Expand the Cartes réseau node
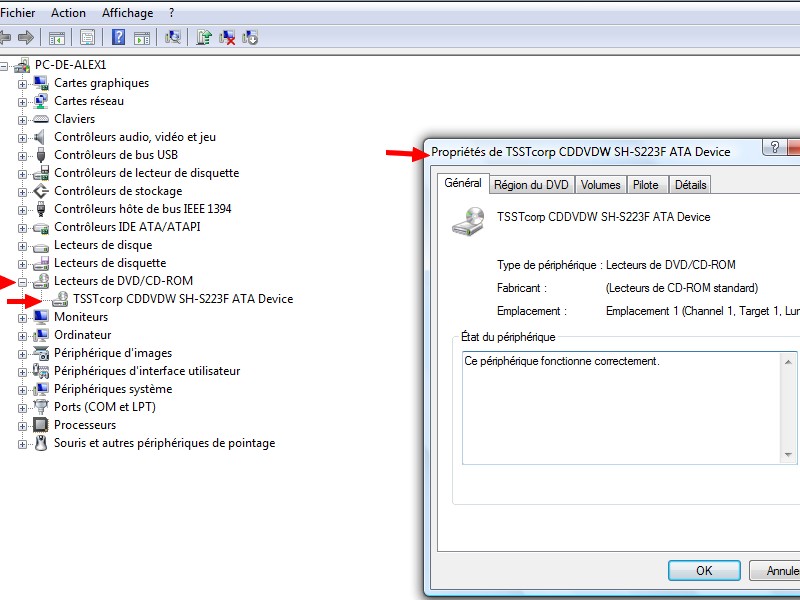This screenshot has width=800, height=600. [22, 102]
